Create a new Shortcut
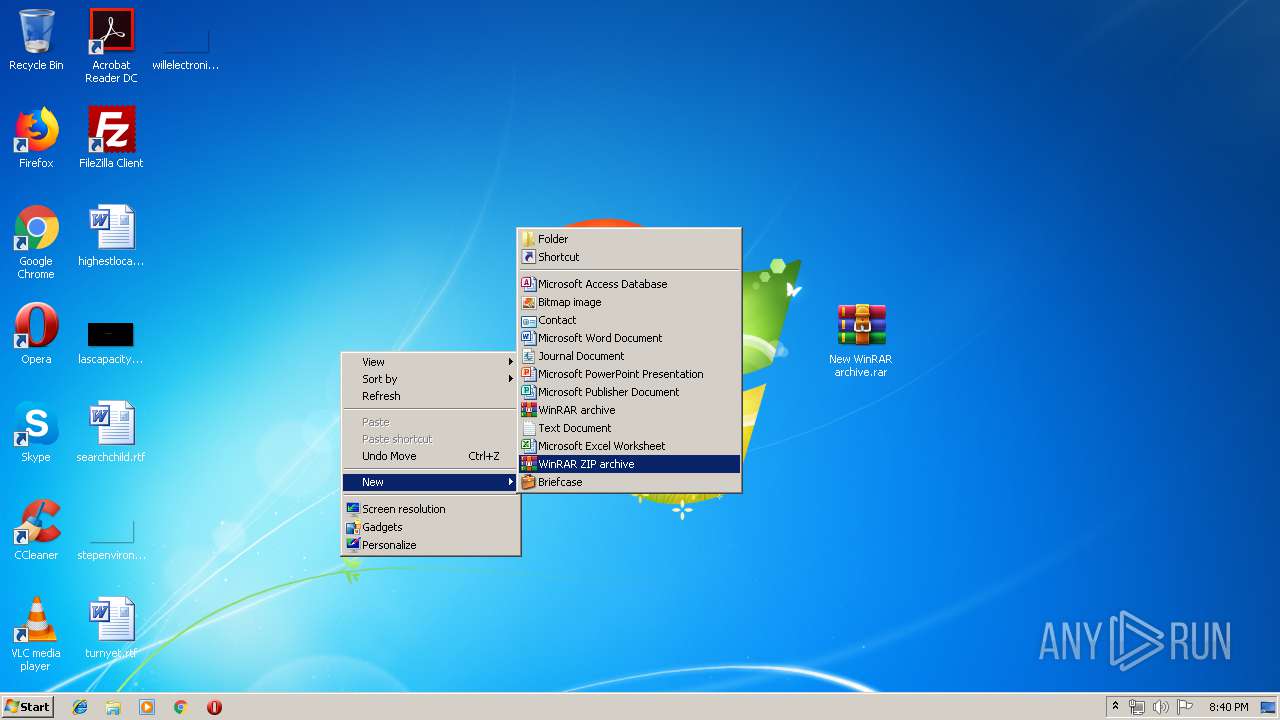The width and height of the screenshot is (1280, 720). pos(629,257)
